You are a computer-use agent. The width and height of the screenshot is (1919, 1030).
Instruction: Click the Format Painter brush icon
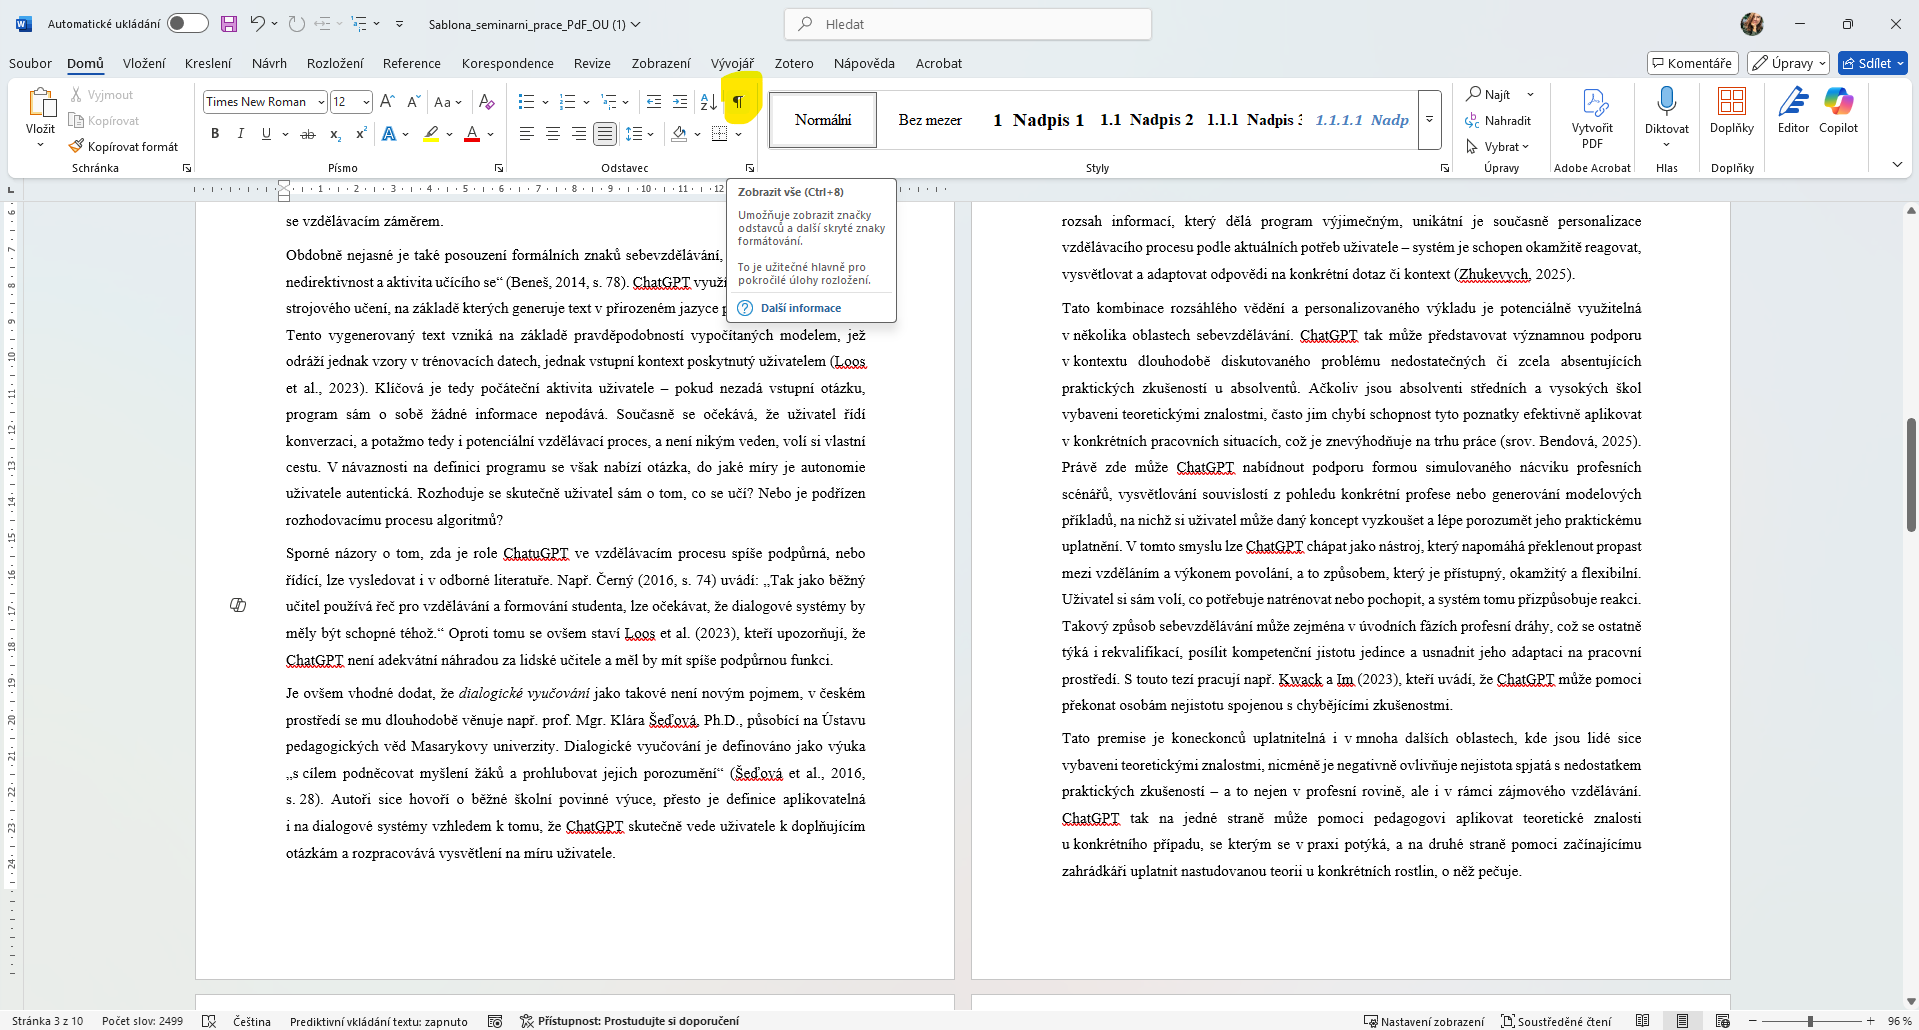coord(77,147)
